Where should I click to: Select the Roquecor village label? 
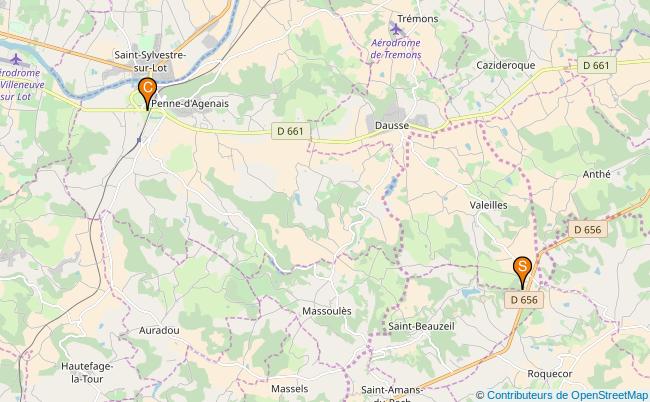point(550,373)
